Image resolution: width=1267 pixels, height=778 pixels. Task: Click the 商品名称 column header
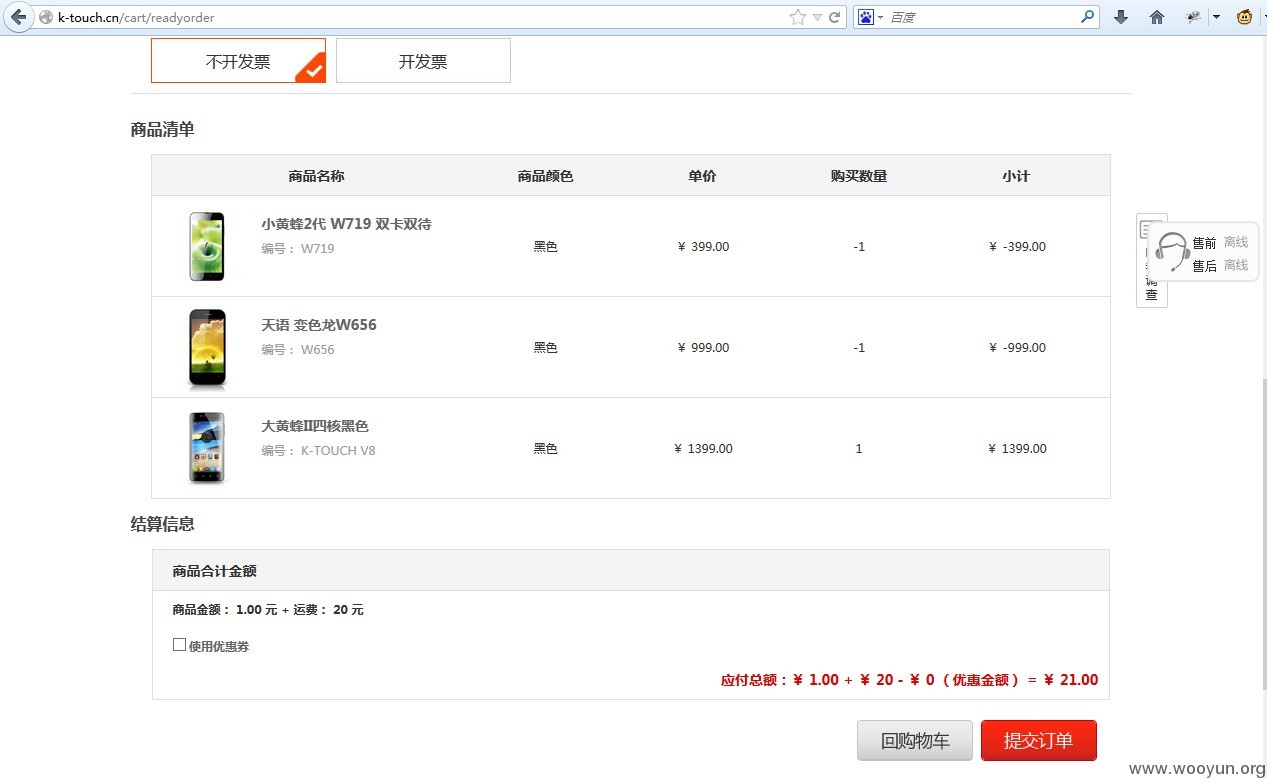[x=316, y=176]
